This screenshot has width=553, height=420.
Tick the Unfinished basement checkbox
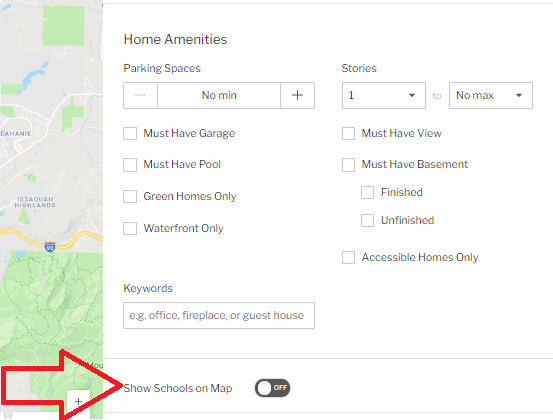point(367,220)
